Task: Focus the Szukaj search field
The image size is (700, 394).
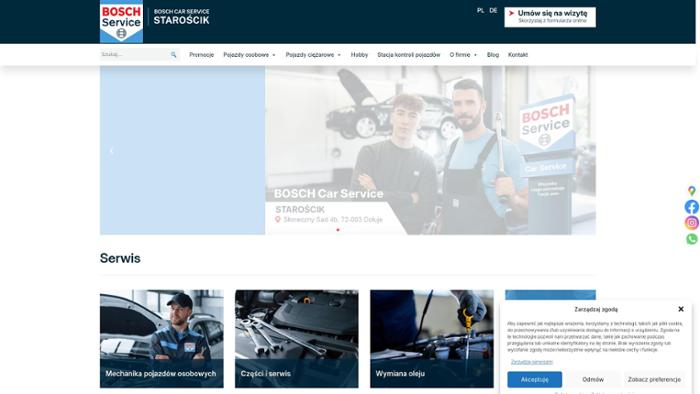Action: coord(134,54)
